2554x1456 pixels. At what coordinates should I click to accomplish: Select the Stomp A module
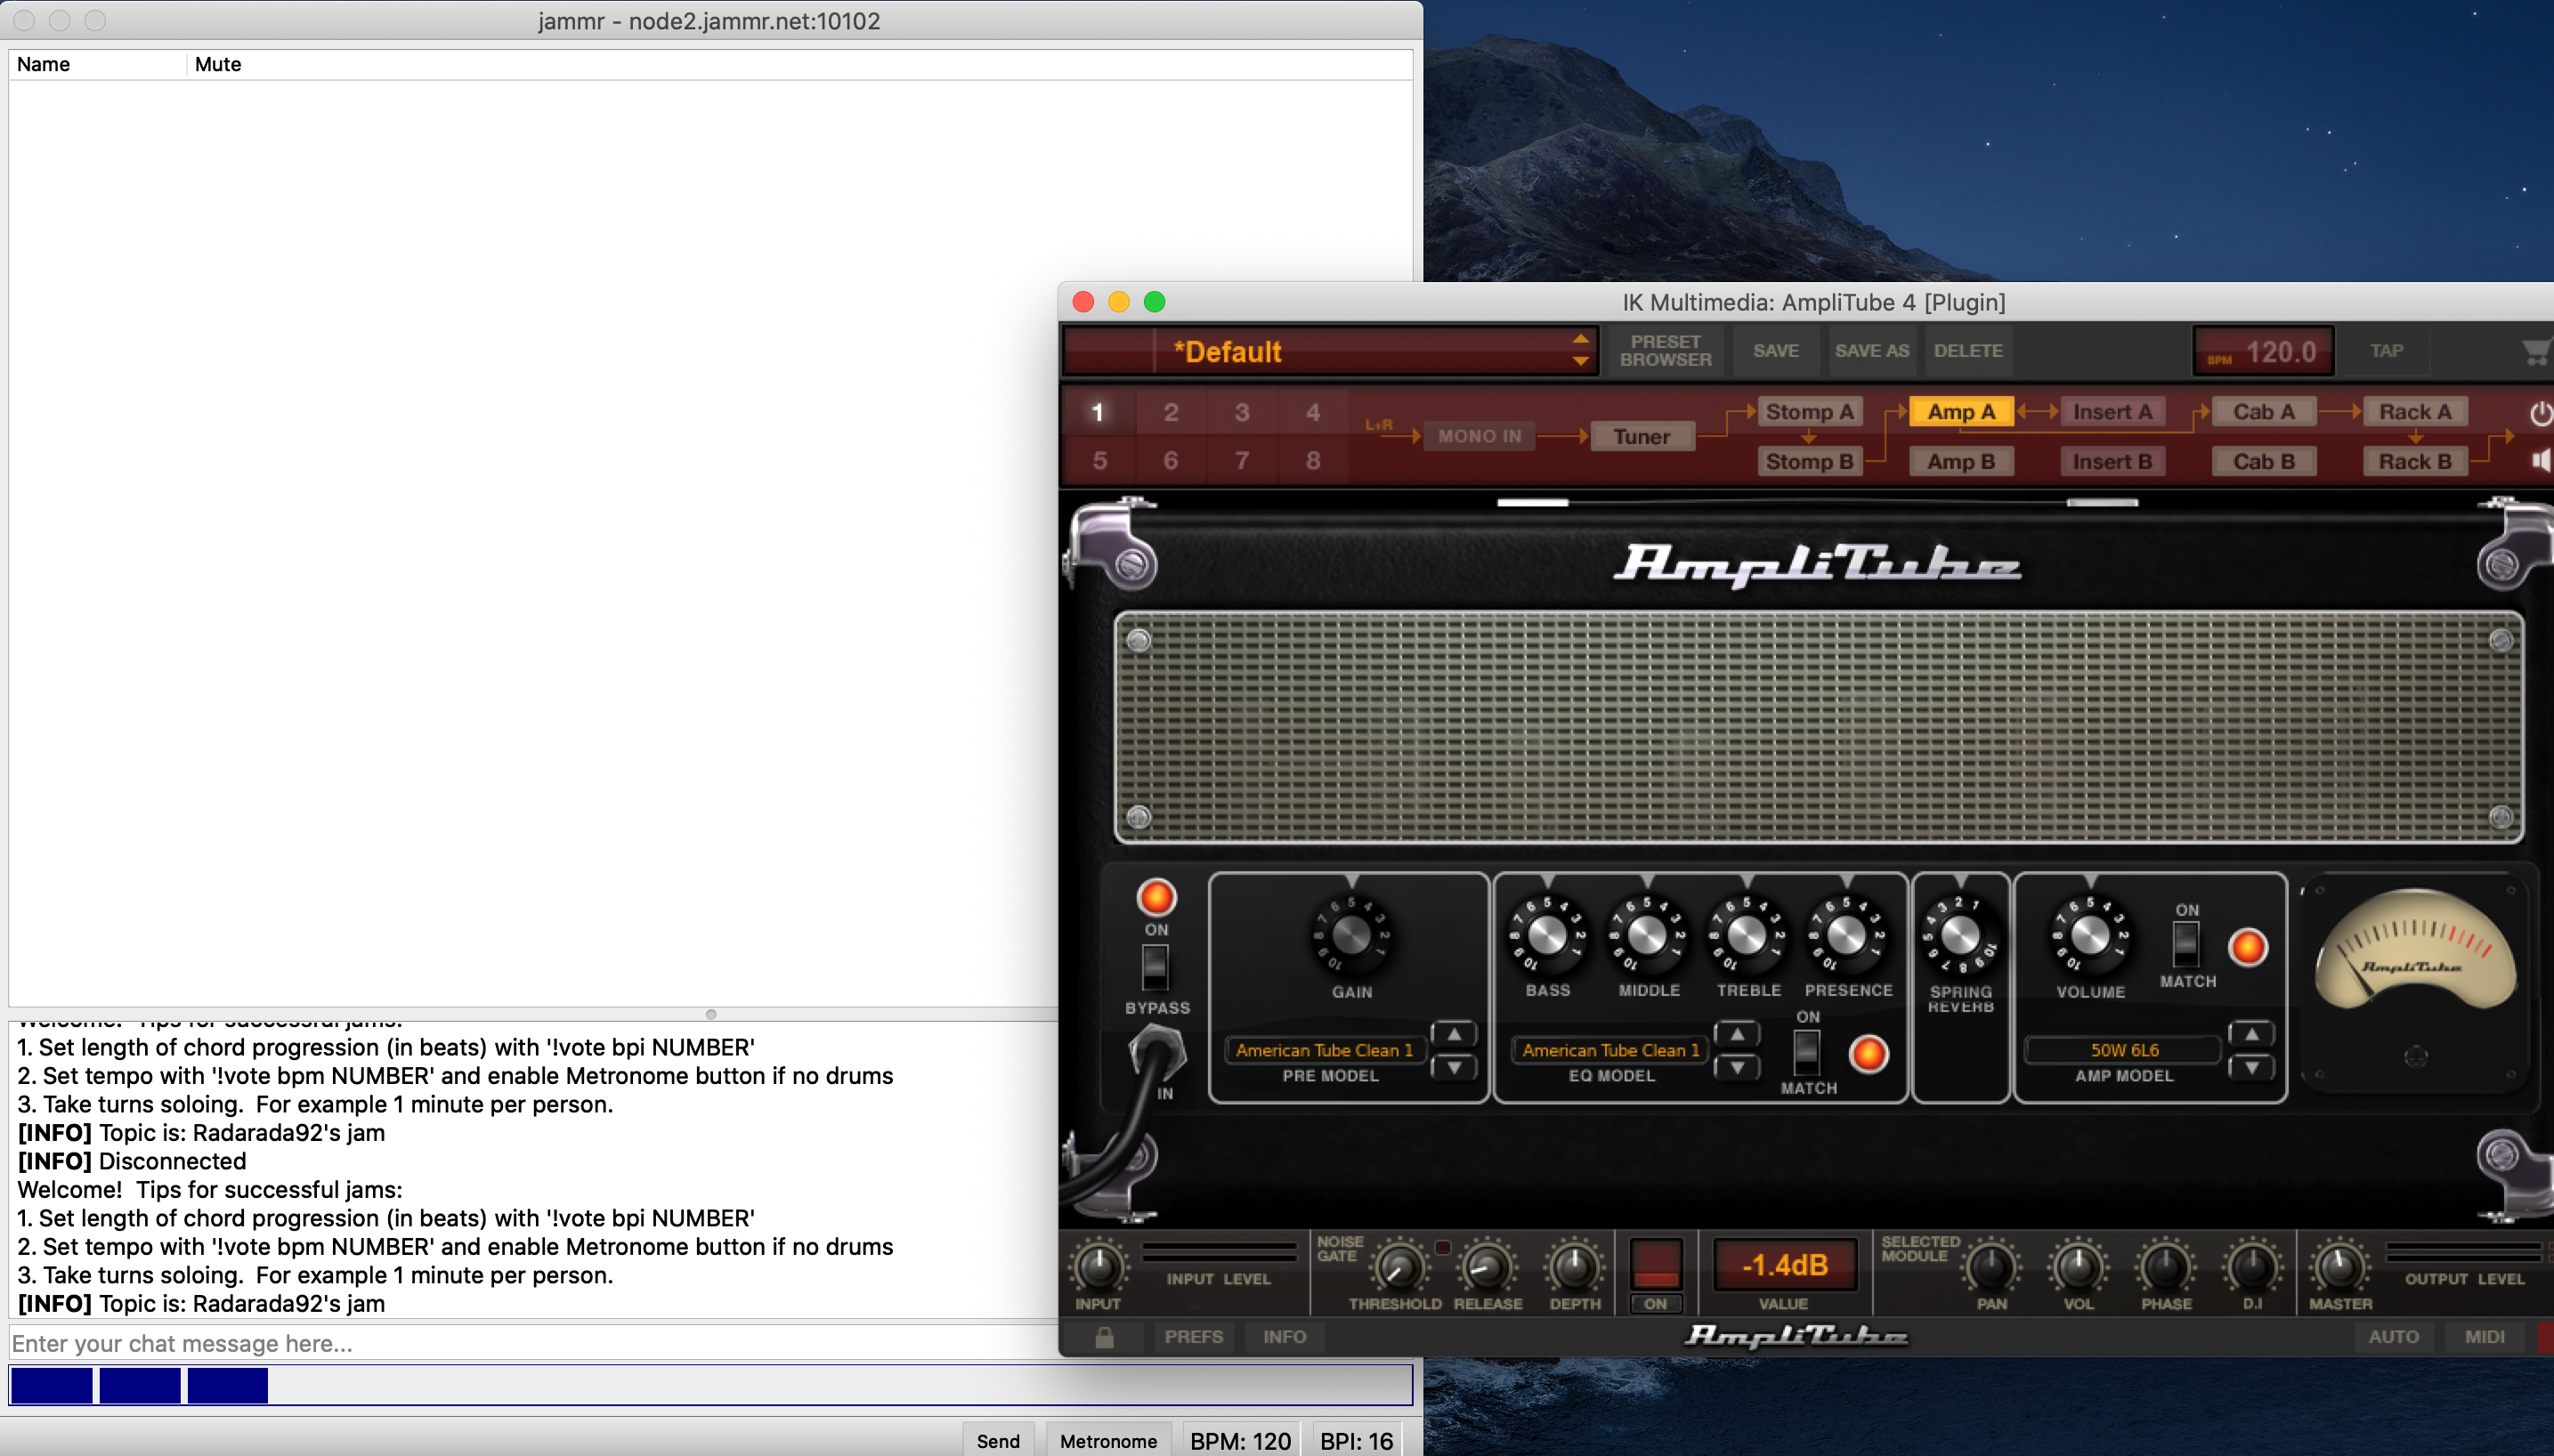coord(1809,412)
